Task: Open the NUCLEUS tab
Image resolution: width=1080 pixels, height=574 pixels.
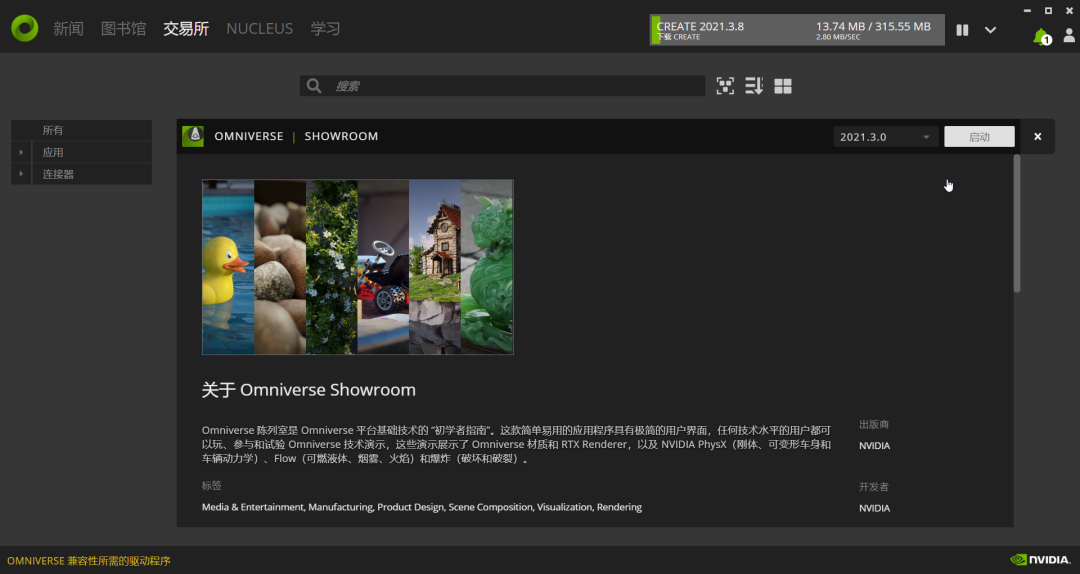Action: pyautogui.click(x=260, y=28)
